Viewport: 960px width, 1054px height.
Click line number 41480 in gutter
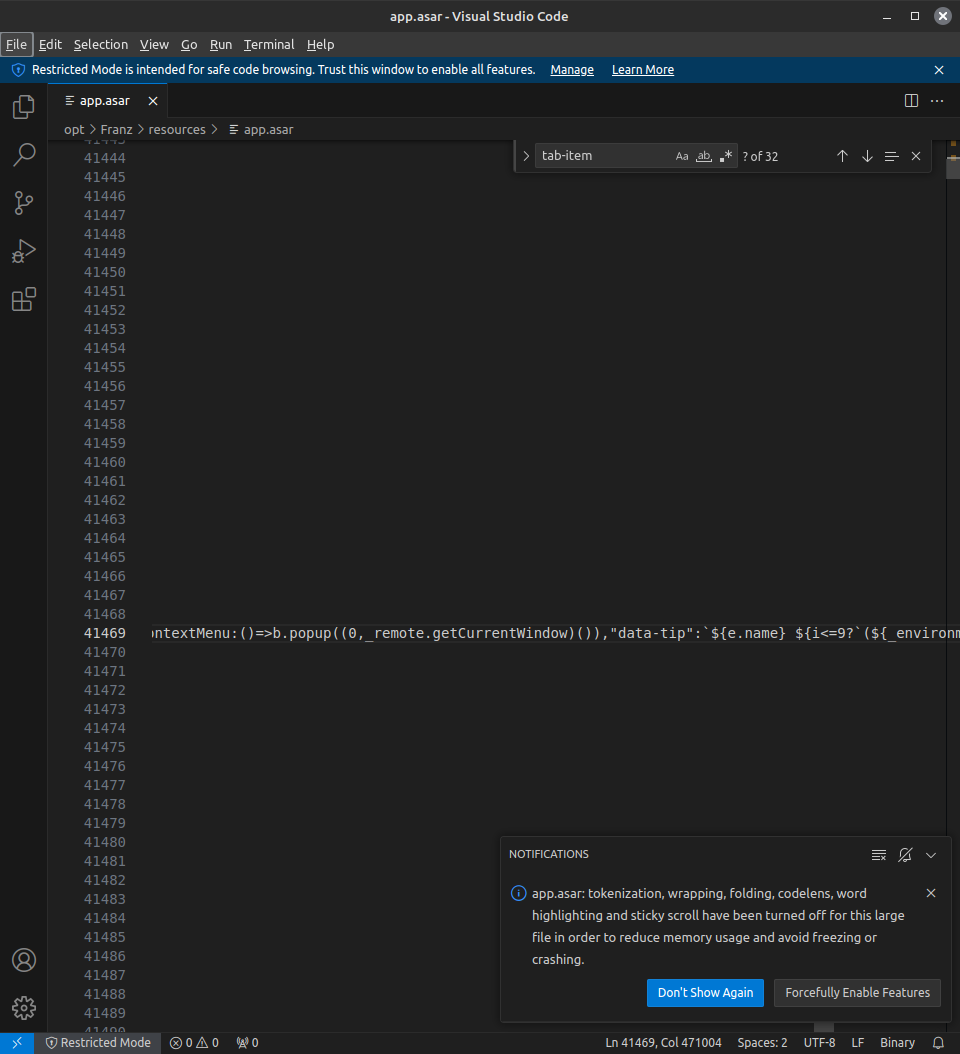click(105, 842)
